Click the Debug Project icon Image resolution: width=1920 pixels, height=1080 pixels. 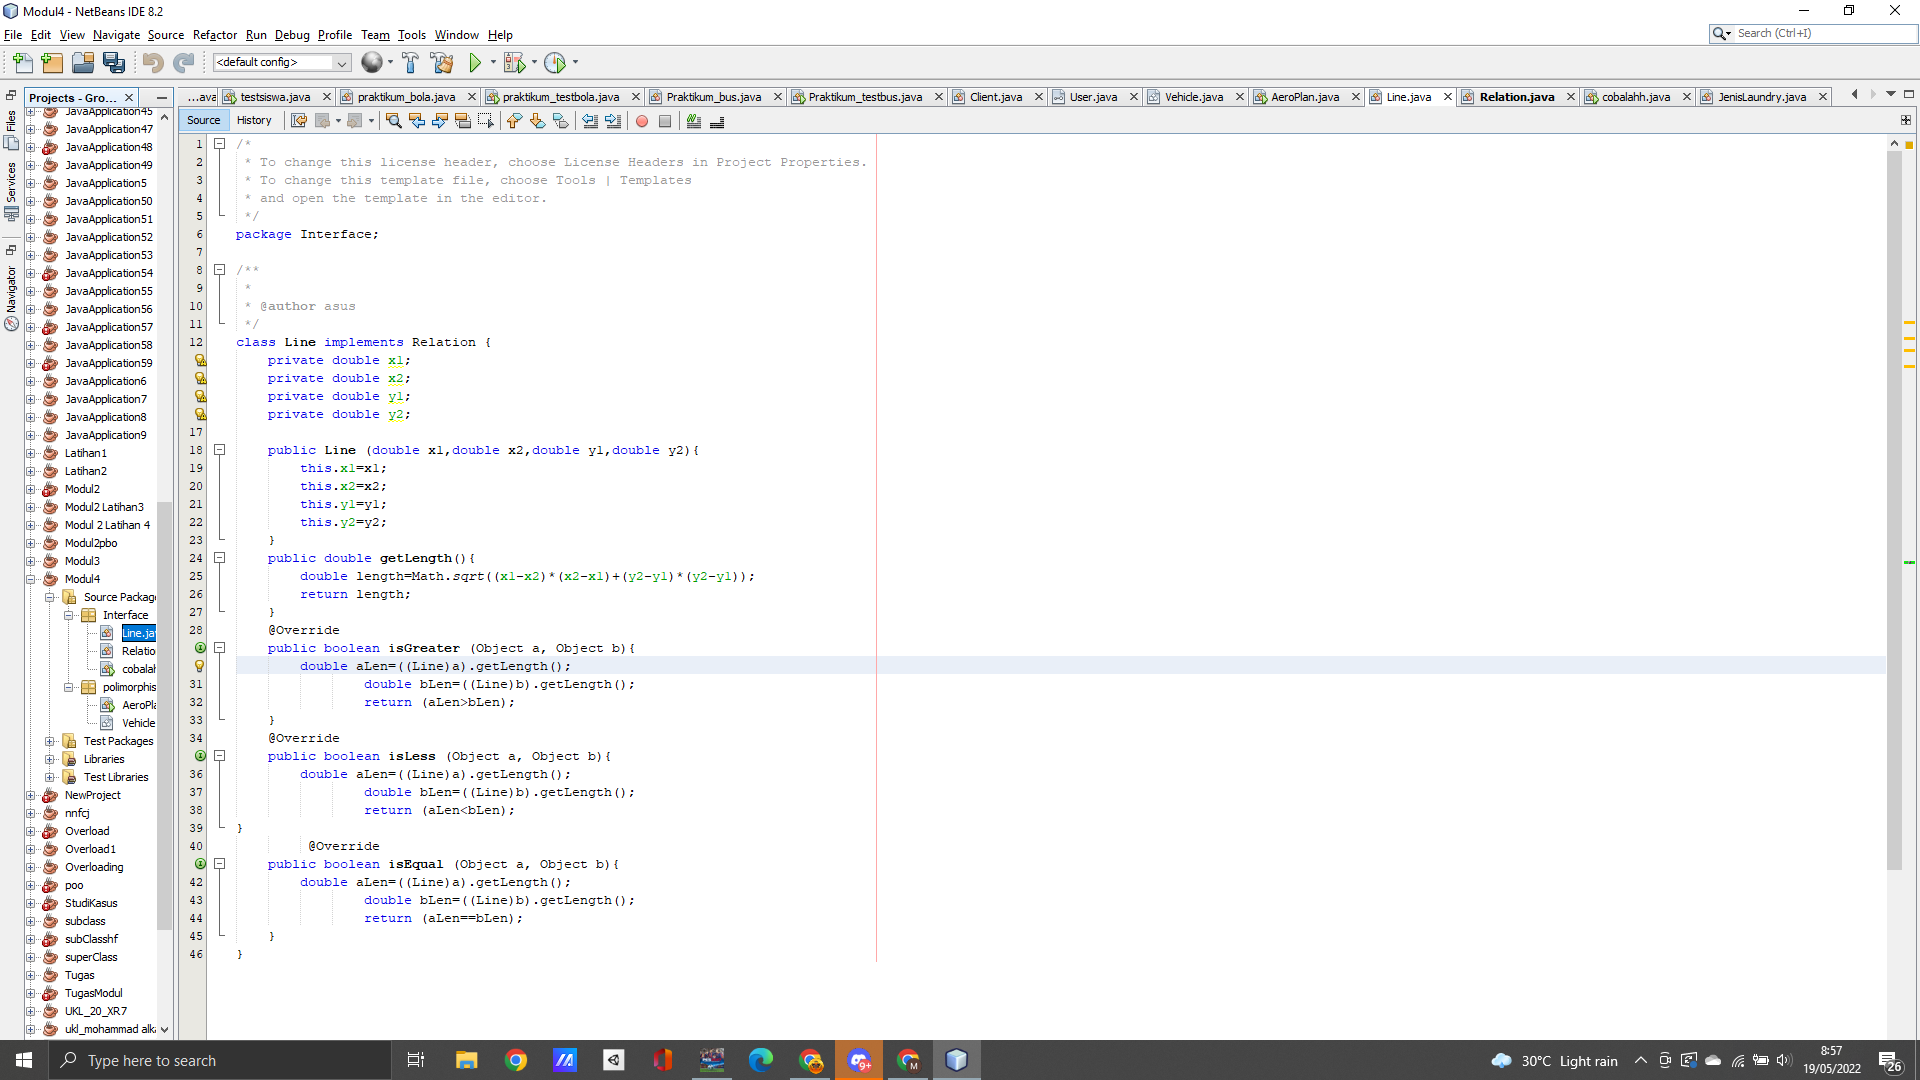click(514, 63)
